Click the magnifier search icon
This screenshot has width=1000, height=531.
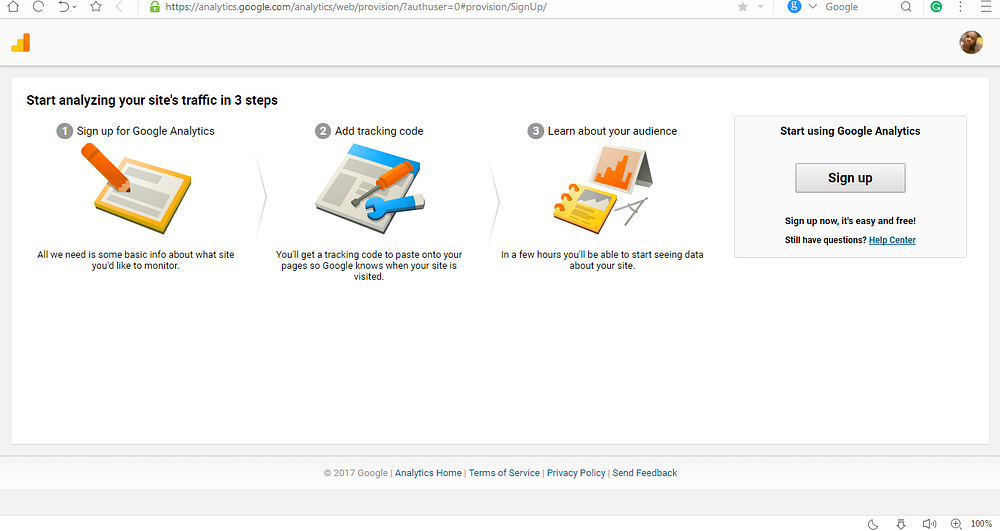pyautogui.click(x=906, y=6)
